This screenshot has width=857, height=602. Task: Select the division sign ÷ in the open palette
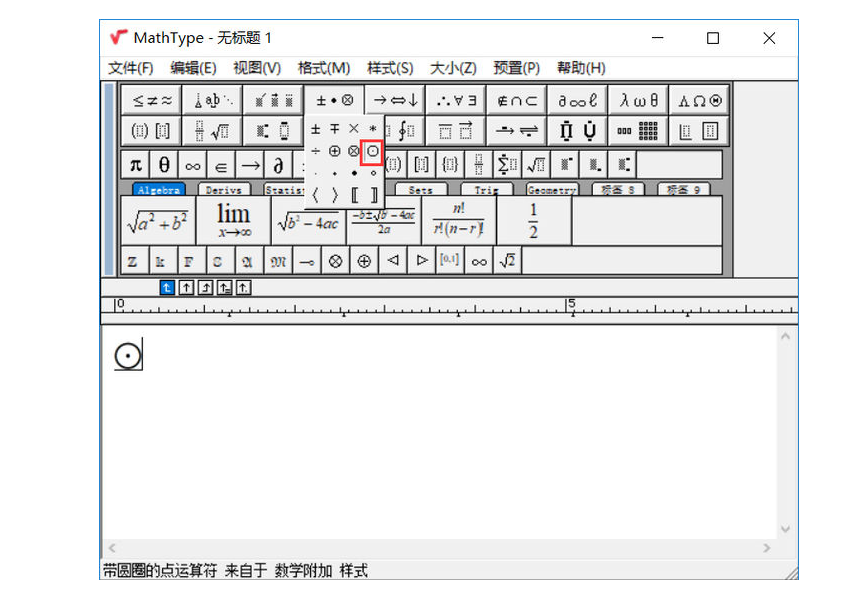(x=315, y=151)
